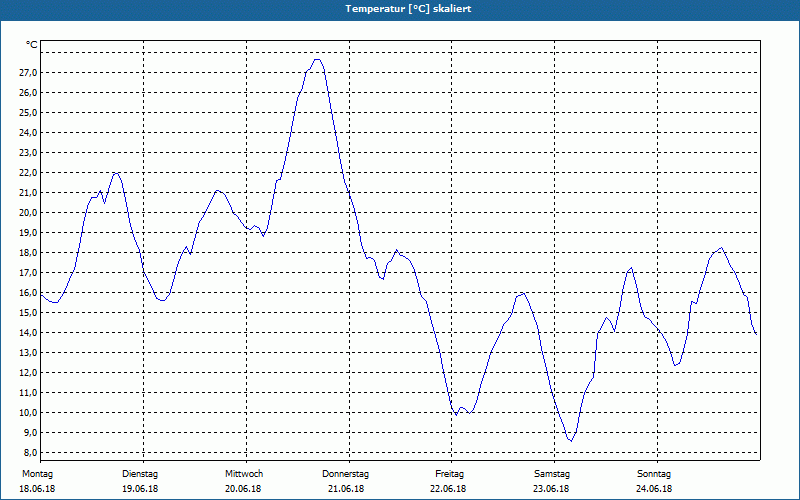Click the date 20.06.18
The image size is (800, 500).
coord(243,489)
